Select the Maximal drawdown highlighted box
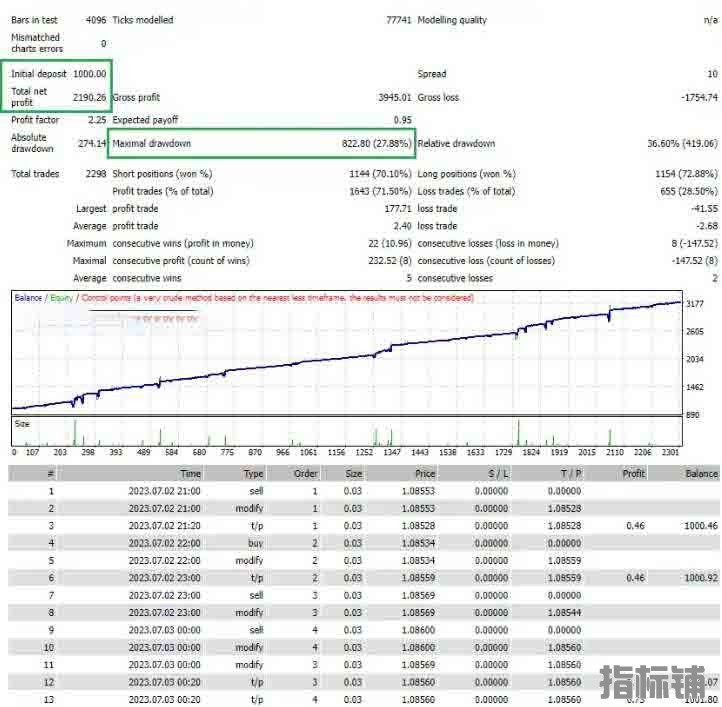 coord(262,144)
